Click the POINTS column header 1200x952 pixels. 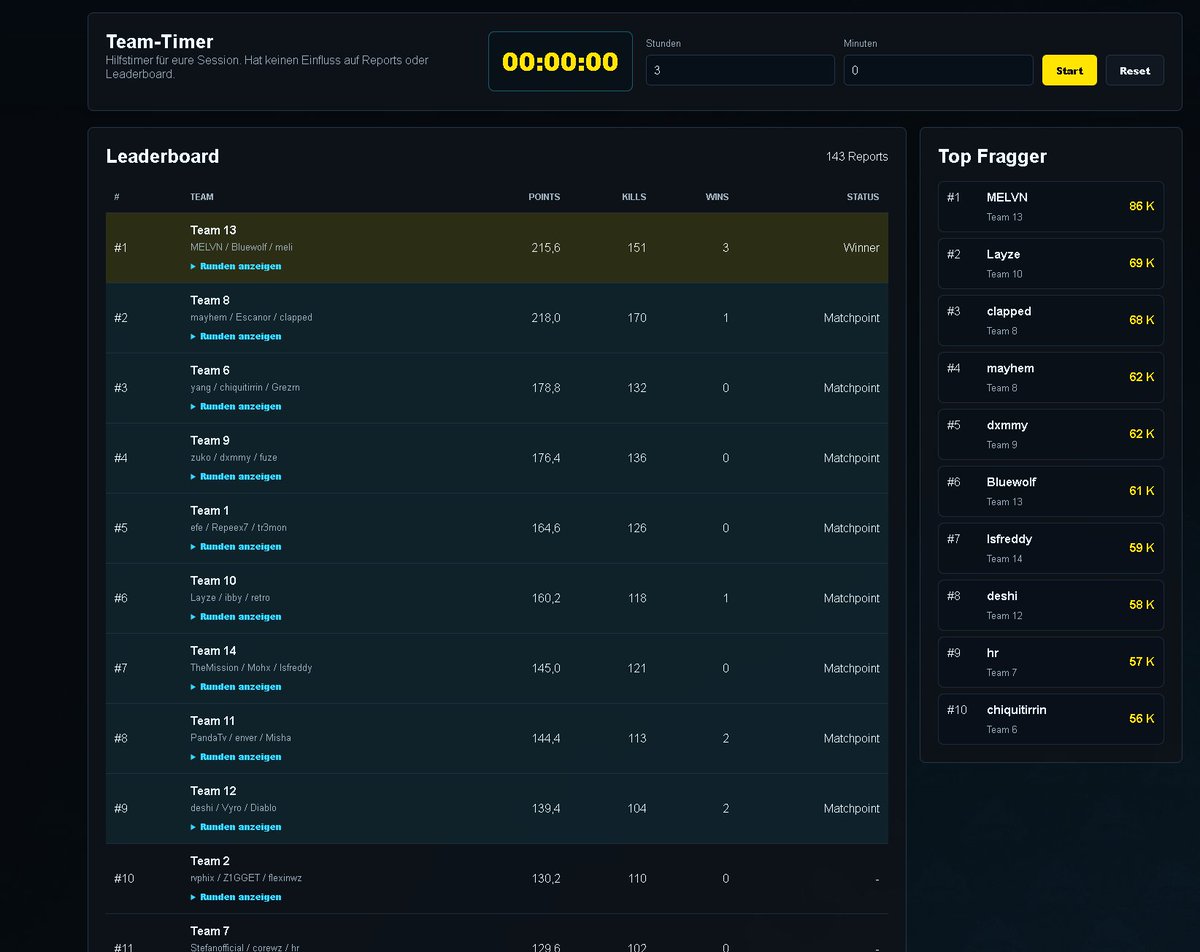coord(544,197)
